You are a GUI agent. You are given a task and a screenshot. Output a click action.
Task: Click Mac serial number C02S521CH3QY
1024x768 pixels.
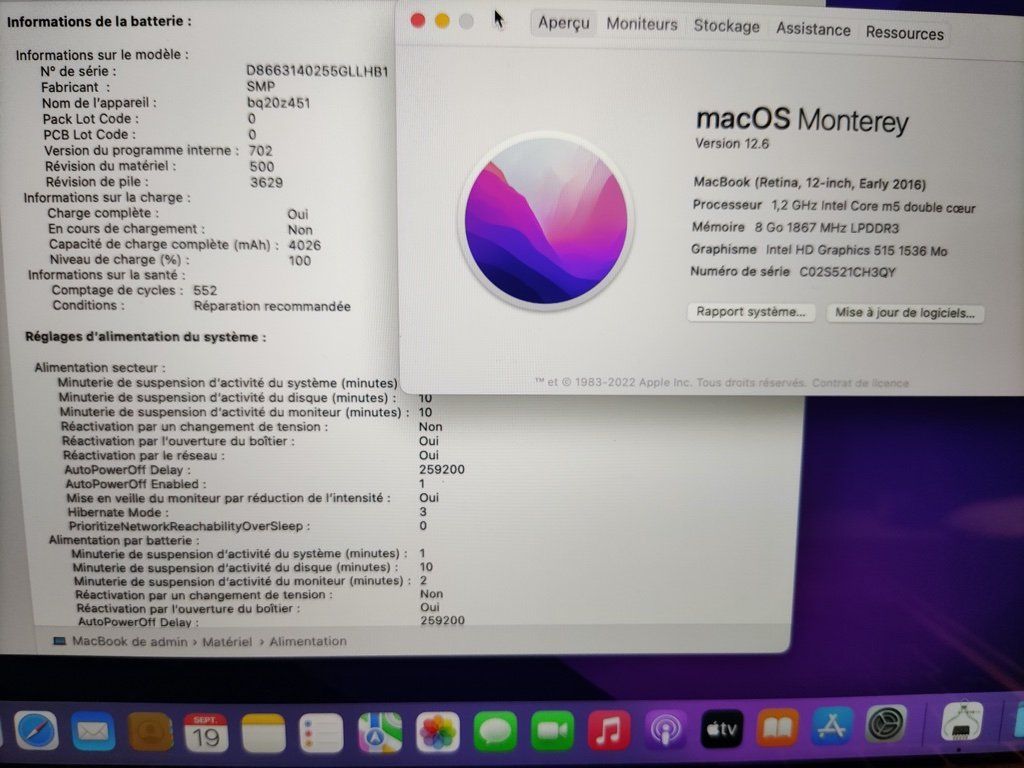[848, 272]
